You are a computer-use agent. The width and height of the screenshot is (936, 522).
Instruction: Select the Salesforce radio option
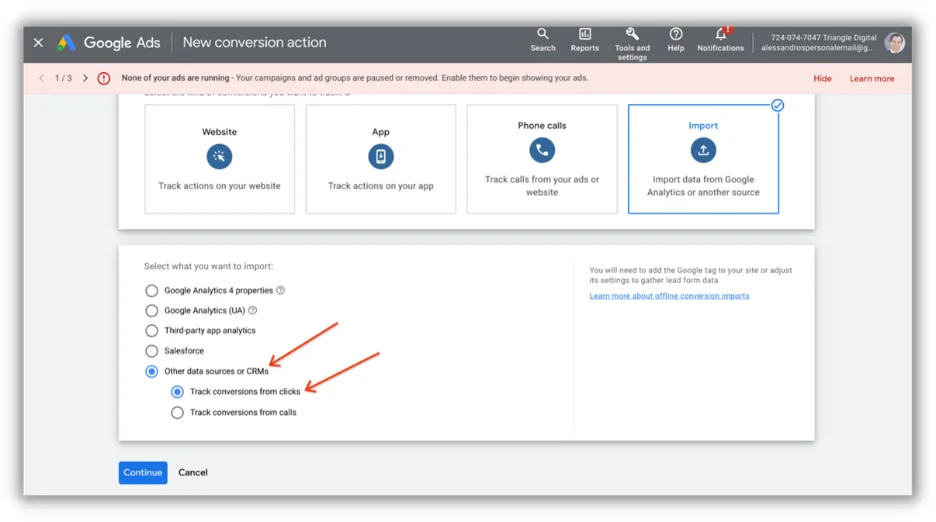(152, 351)
